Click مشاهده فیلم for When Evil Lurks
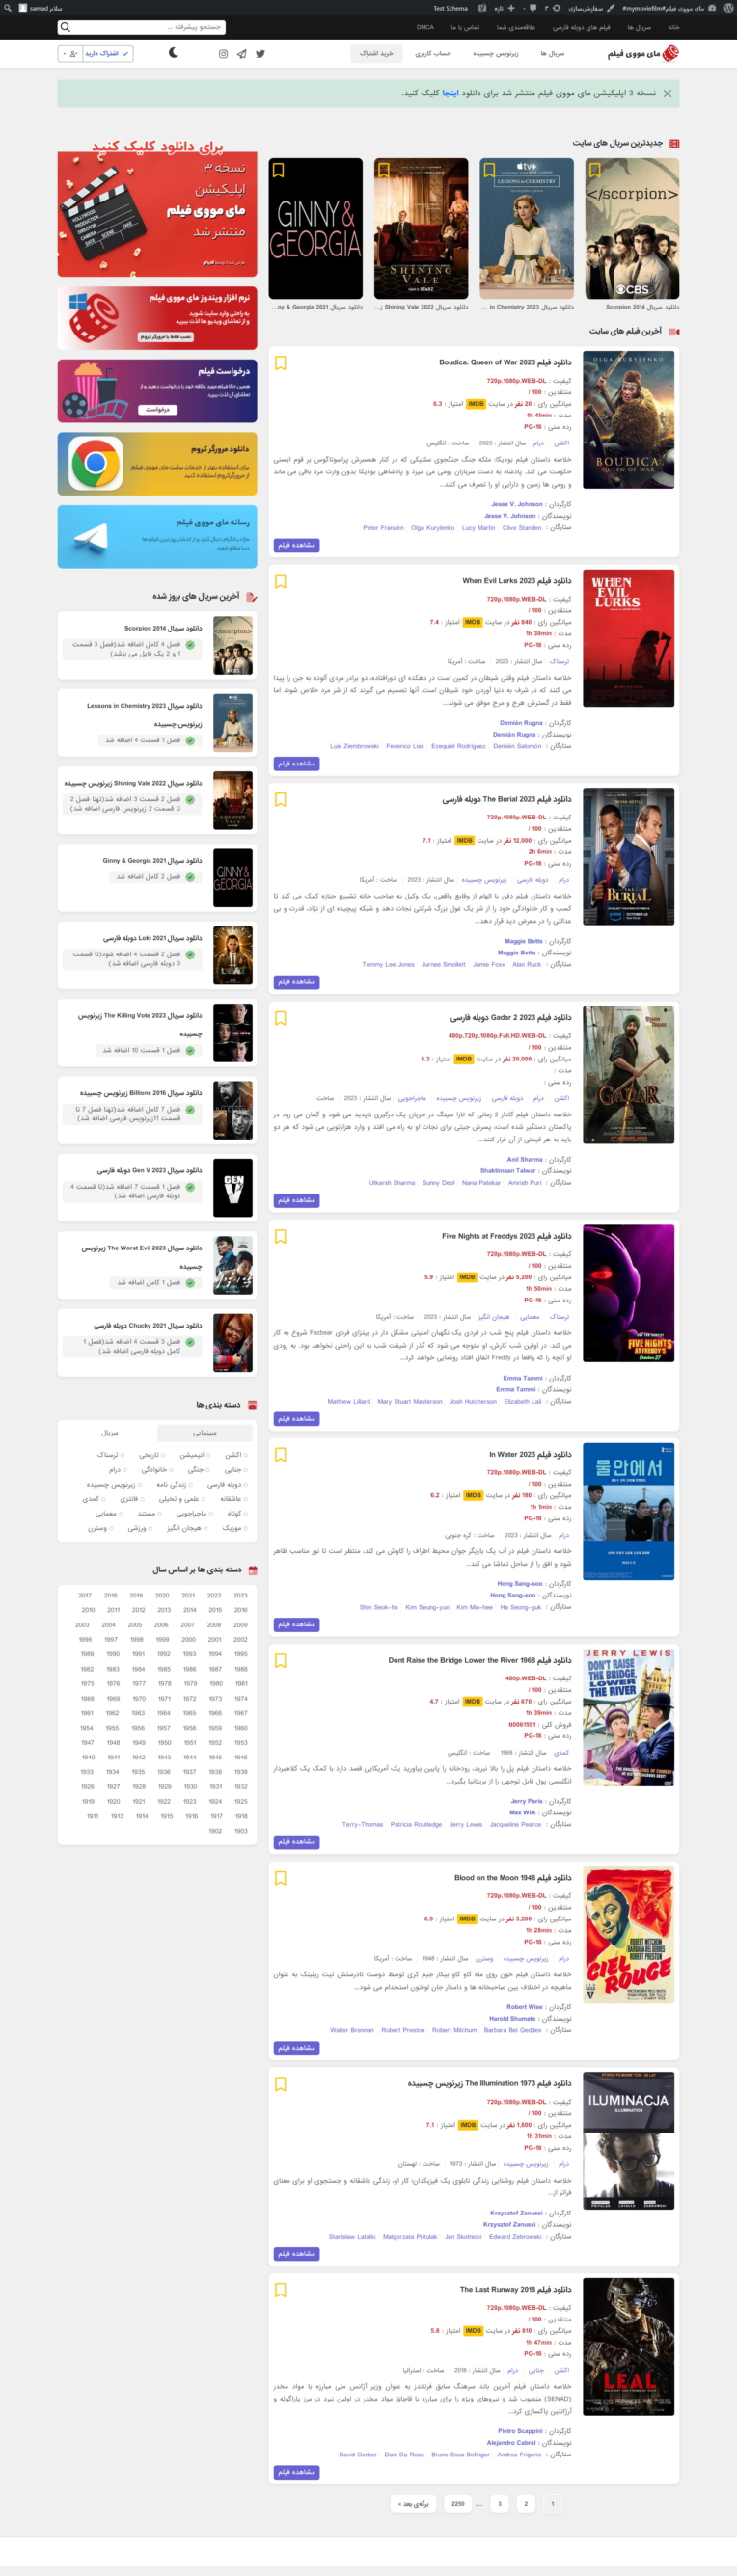 click(297, 763)
